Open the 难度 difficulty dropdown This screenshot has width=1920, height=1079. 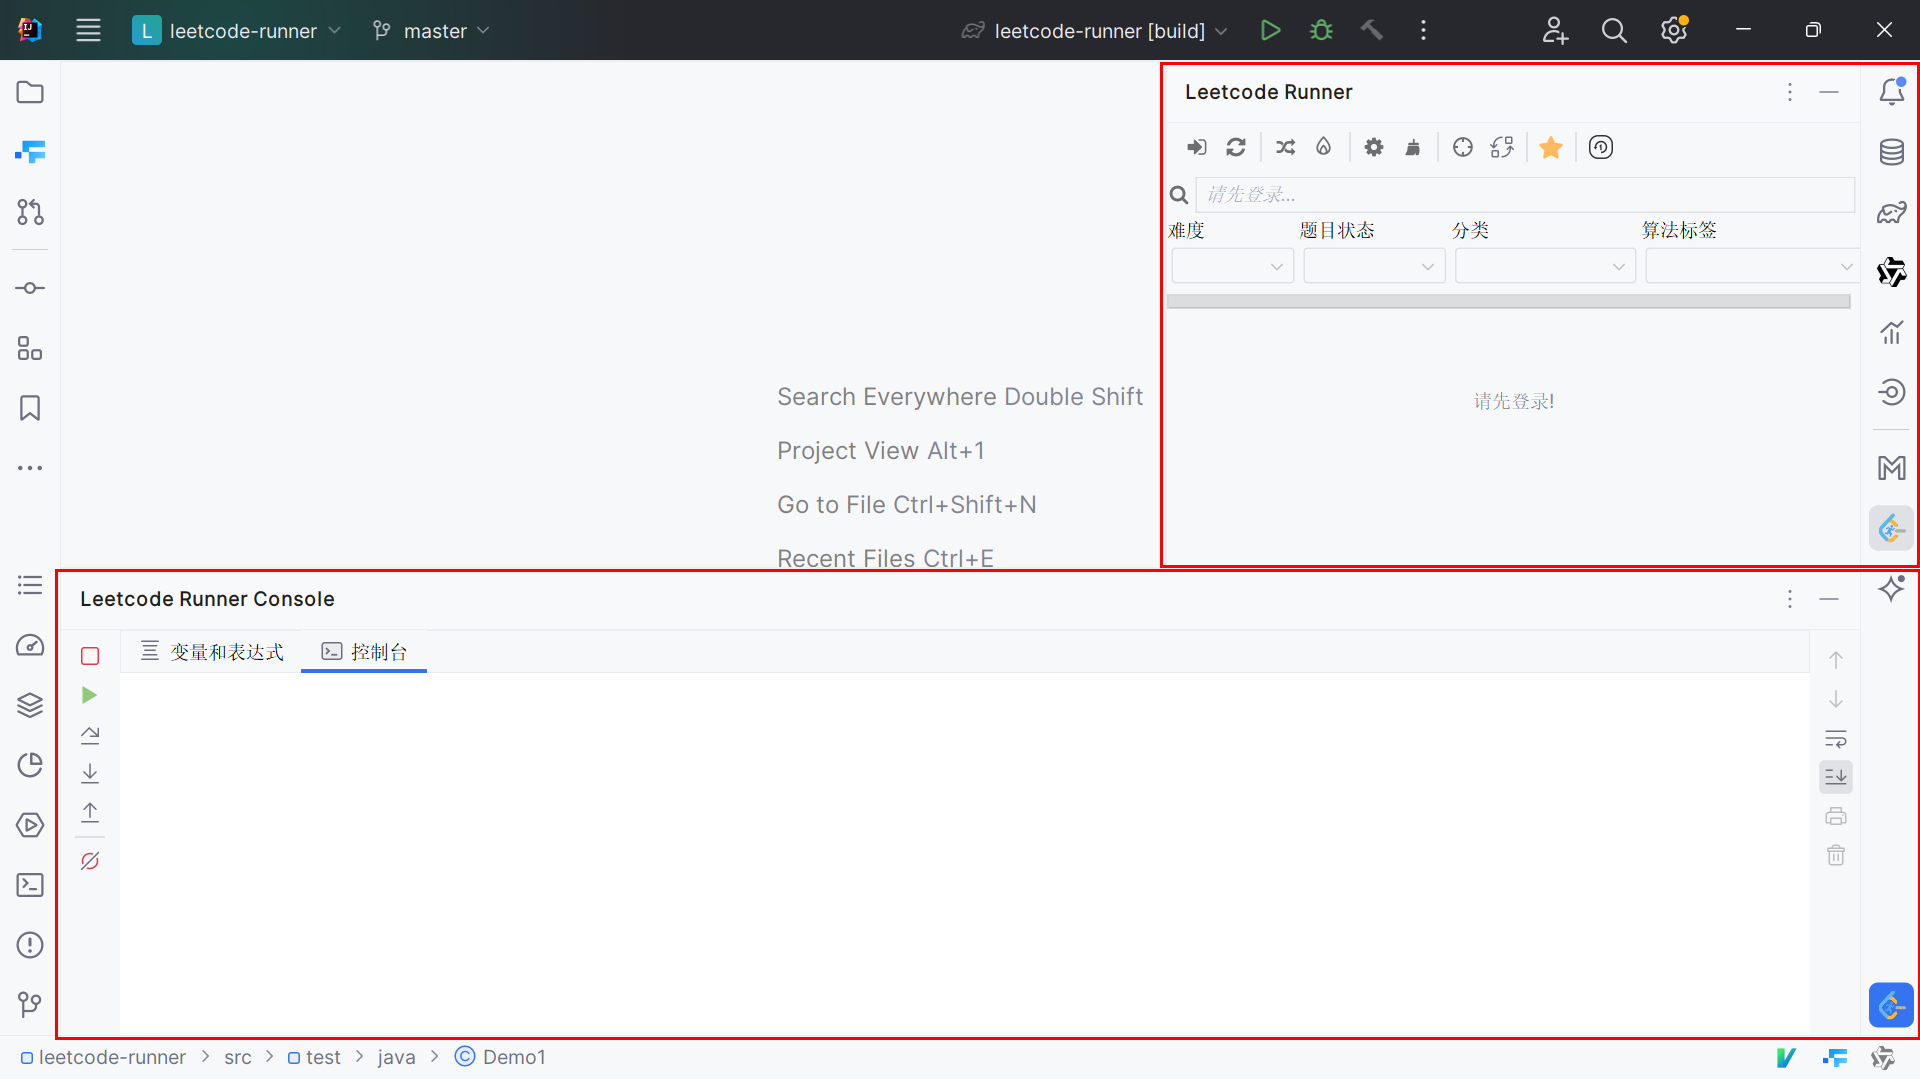1232,267
